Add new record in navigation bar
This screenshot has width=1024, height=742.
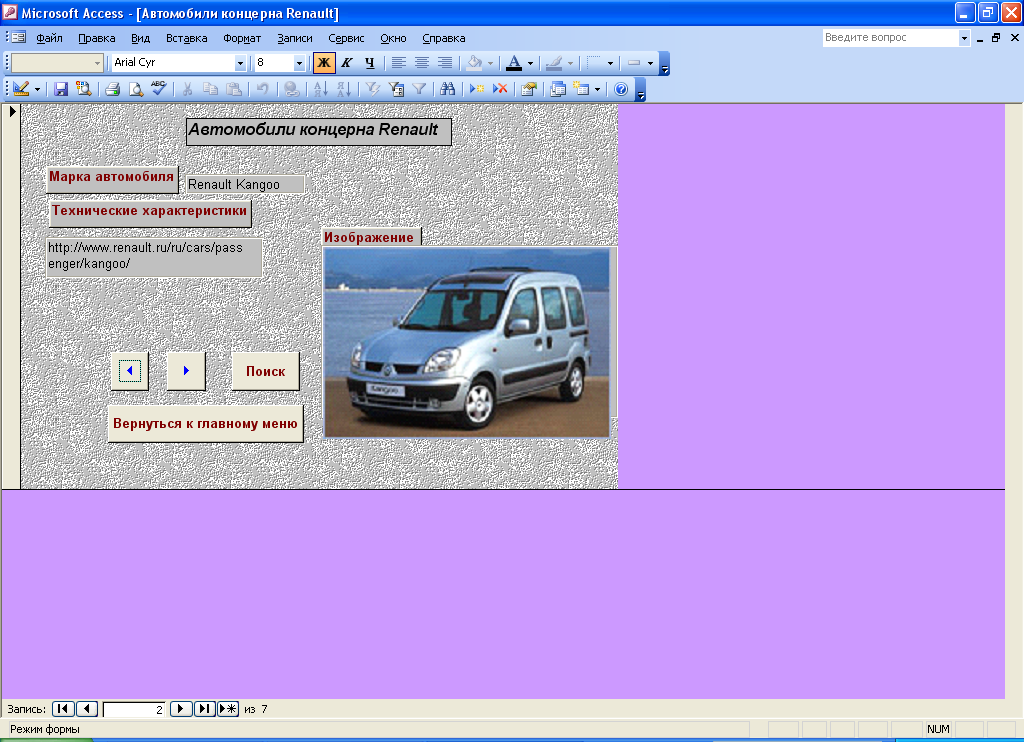[x=228, y=709]
